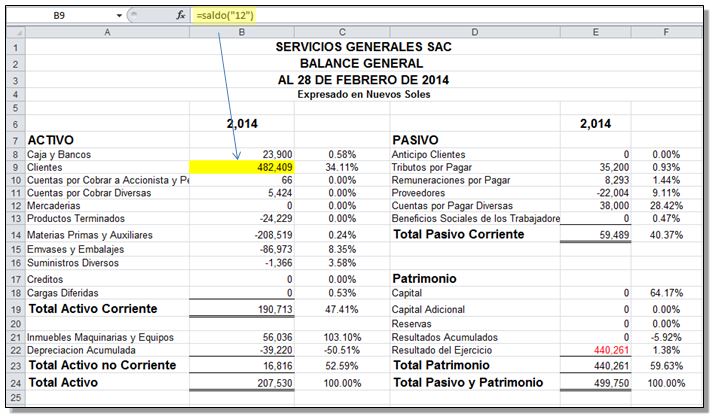Click the 2,014 year header in column B

[242, 124]
